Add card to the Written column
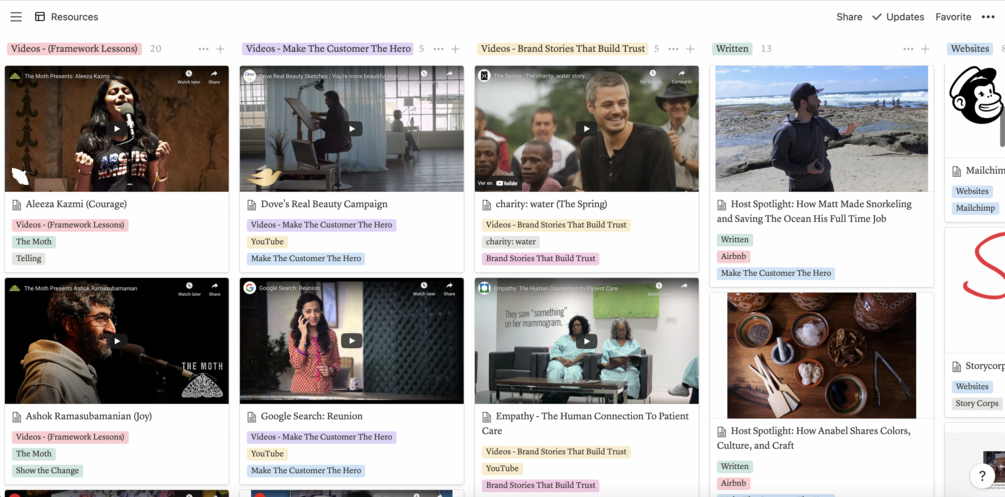The width and height of the screenshot is (1005, 497). [x=925, y=49]
